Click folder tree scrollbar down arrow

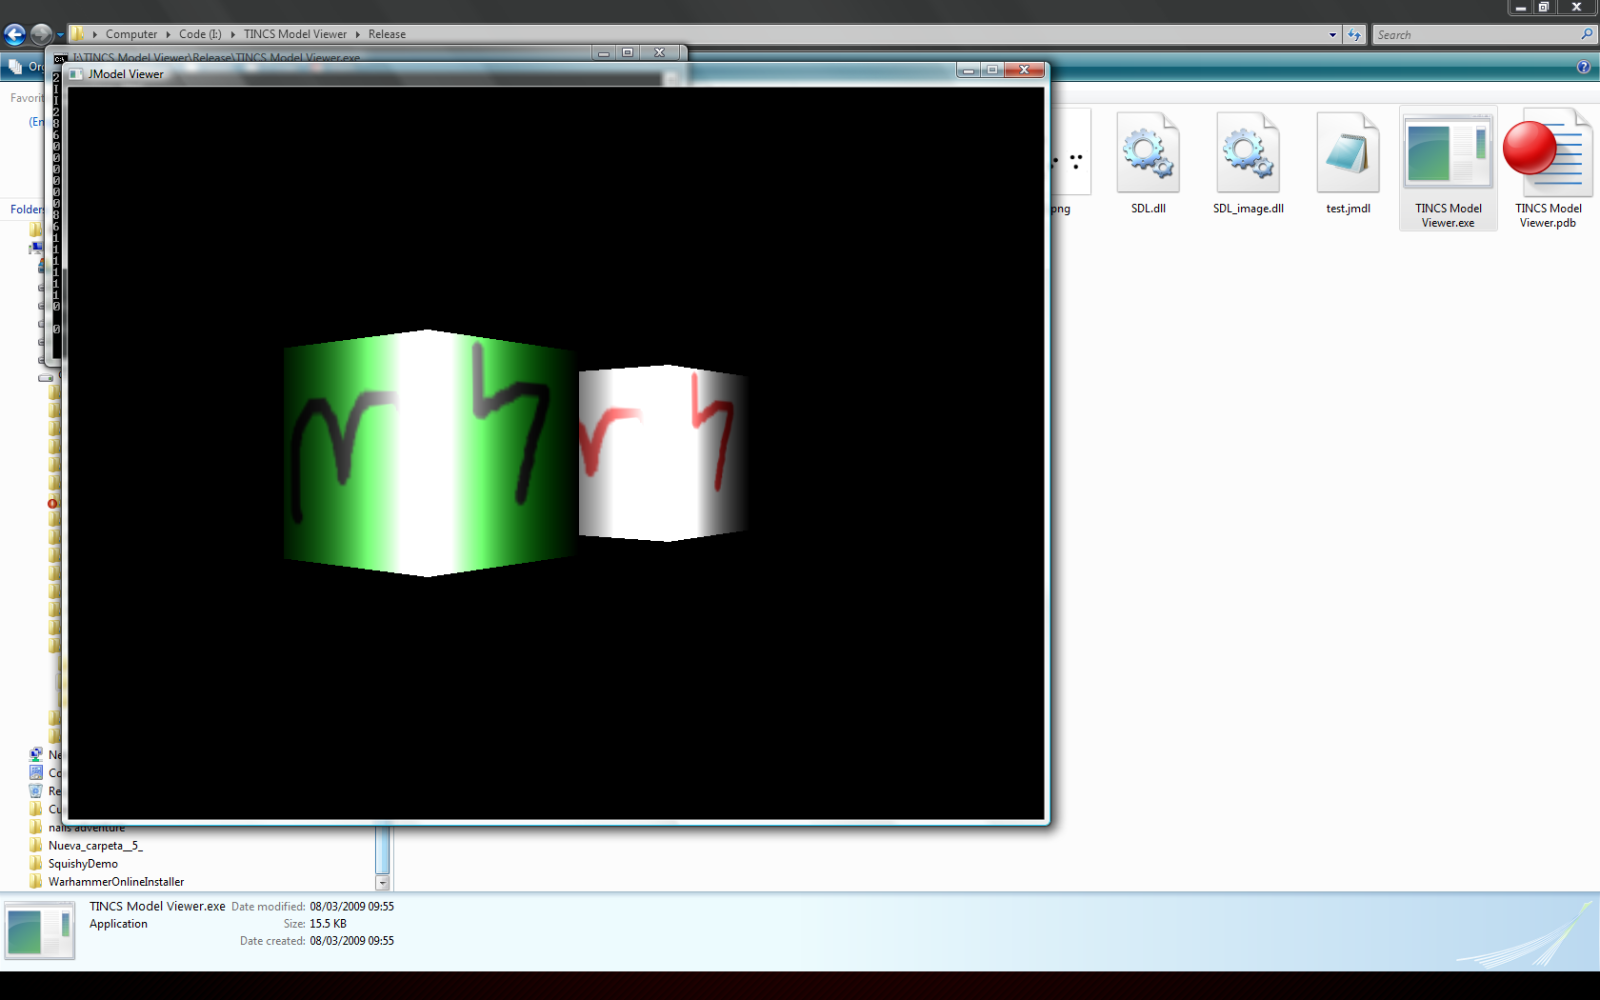click(x=382, y=882)
